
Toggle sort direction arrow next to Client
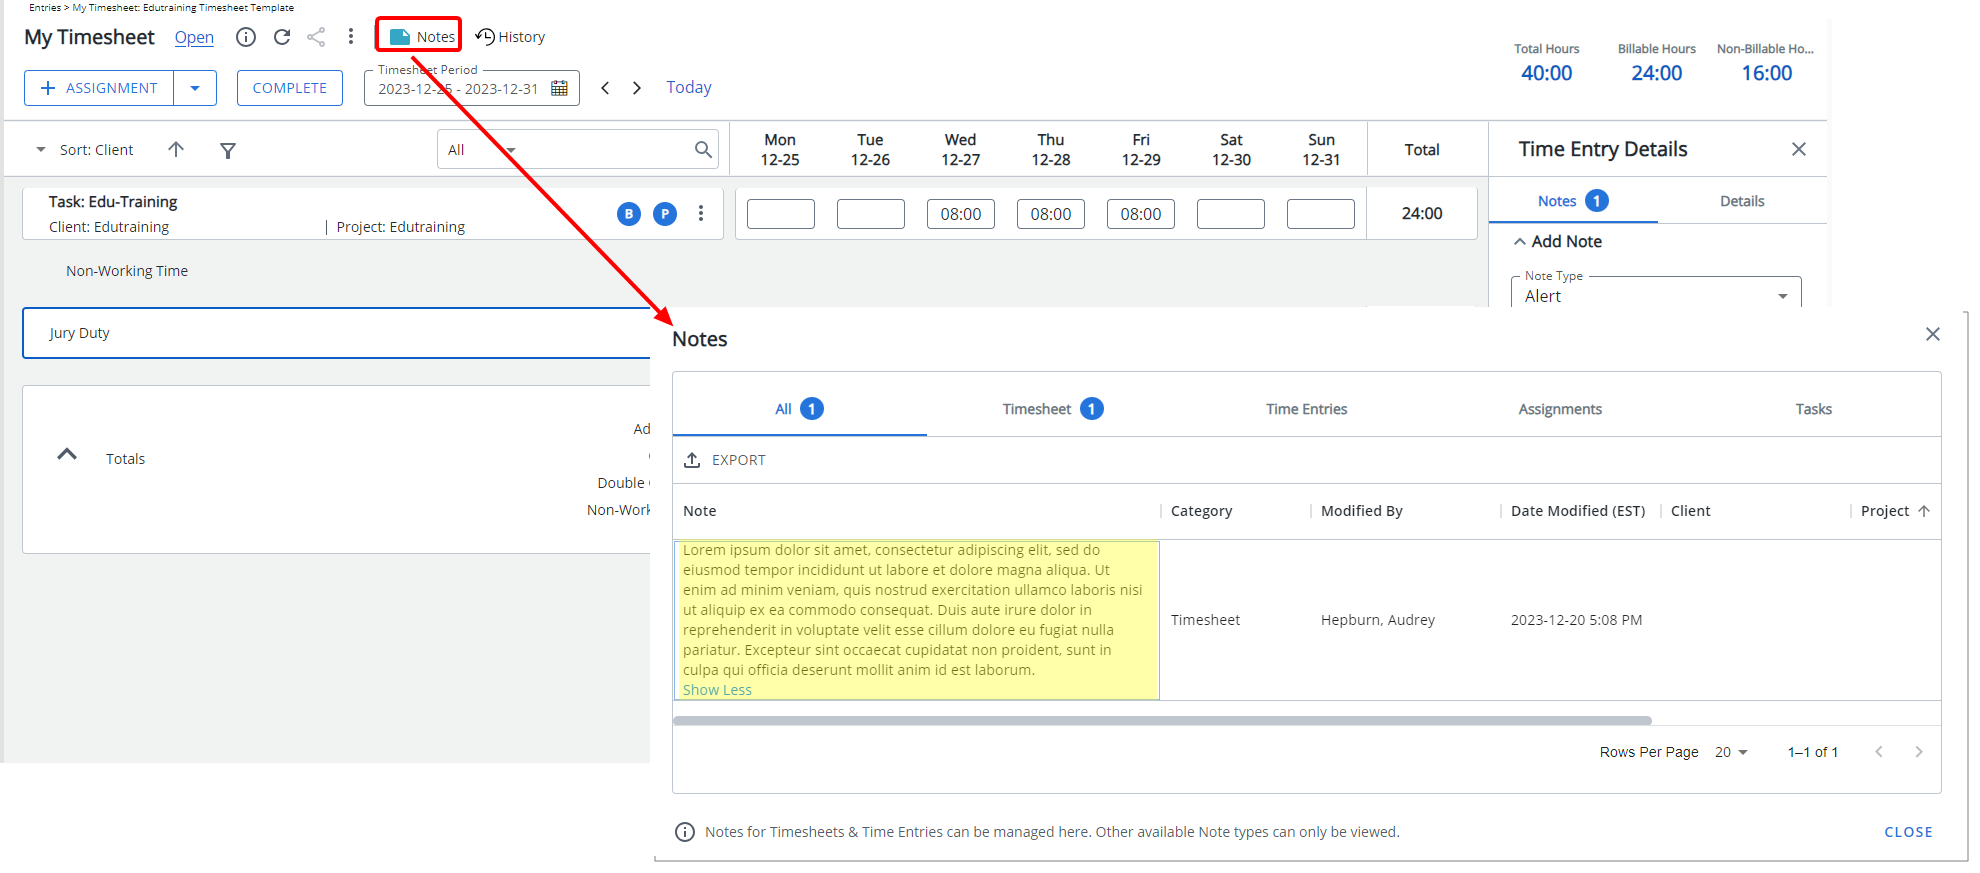[x=176, y=150]
